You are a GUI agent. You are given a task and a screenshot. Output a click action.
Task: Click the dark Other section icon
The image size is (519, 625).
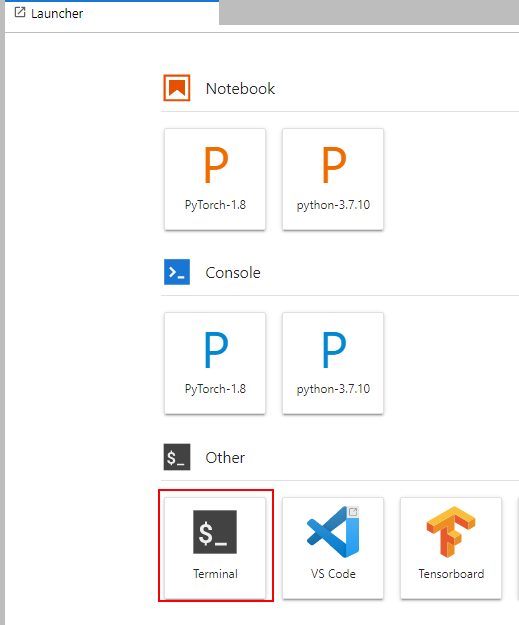coord(177,457)
